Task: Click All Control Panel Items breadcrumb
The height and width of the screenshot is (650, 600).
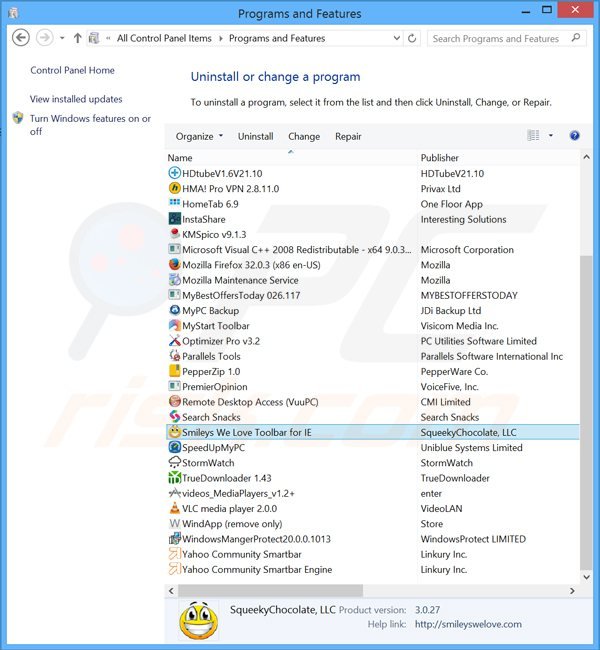Action: pyautogui.click(x=164, y=38)
